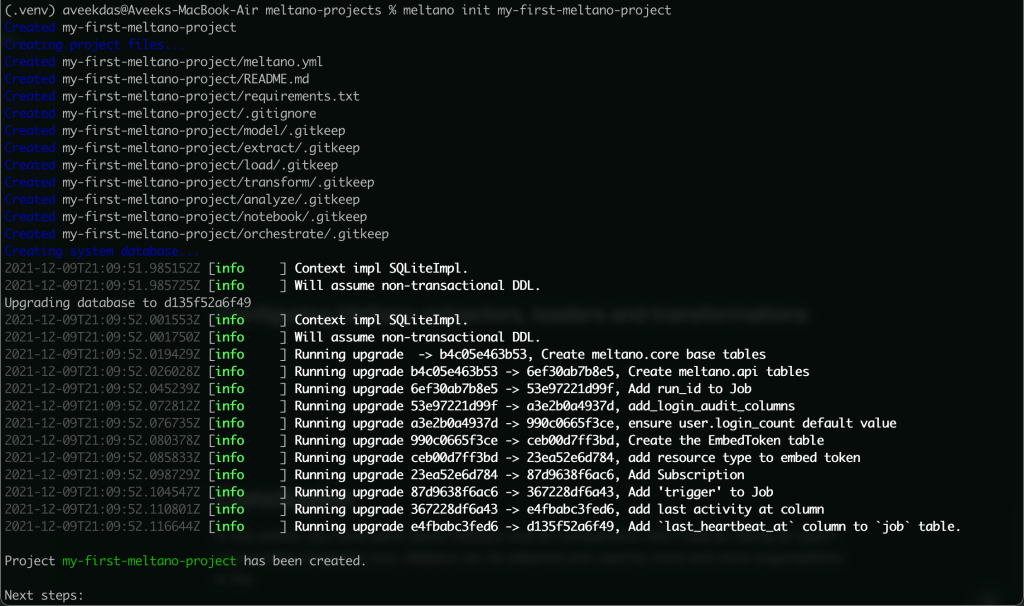Click green my-first-meltano-project project name

[150, 560]
